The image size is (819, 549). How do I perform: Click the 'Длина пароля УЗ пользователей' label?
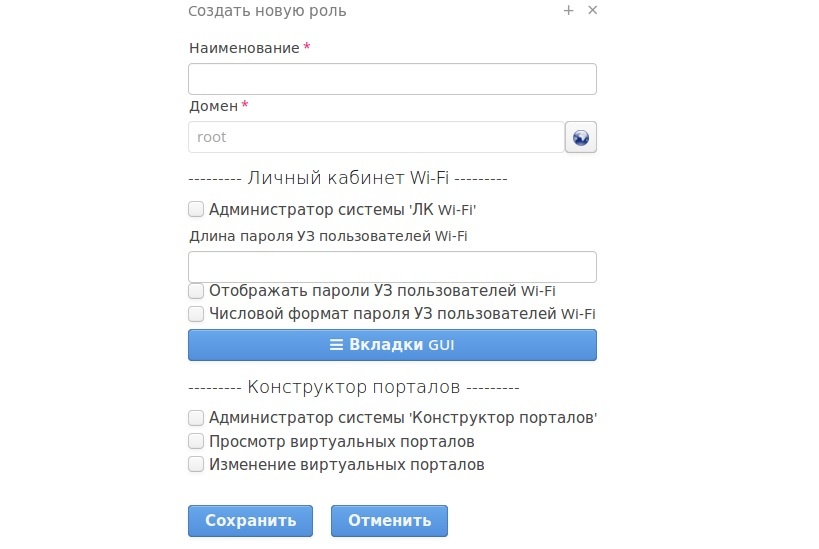(328, 237)
